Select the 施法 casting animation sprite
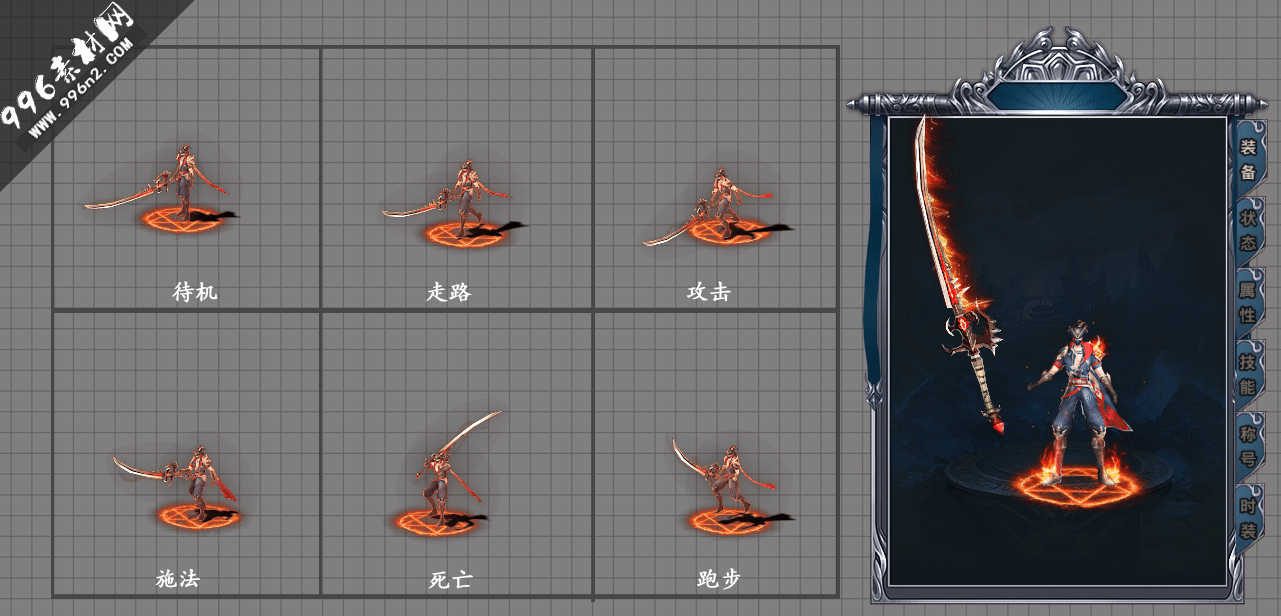The width and height of the screenshot is (1281, 616). pos(180,486)
